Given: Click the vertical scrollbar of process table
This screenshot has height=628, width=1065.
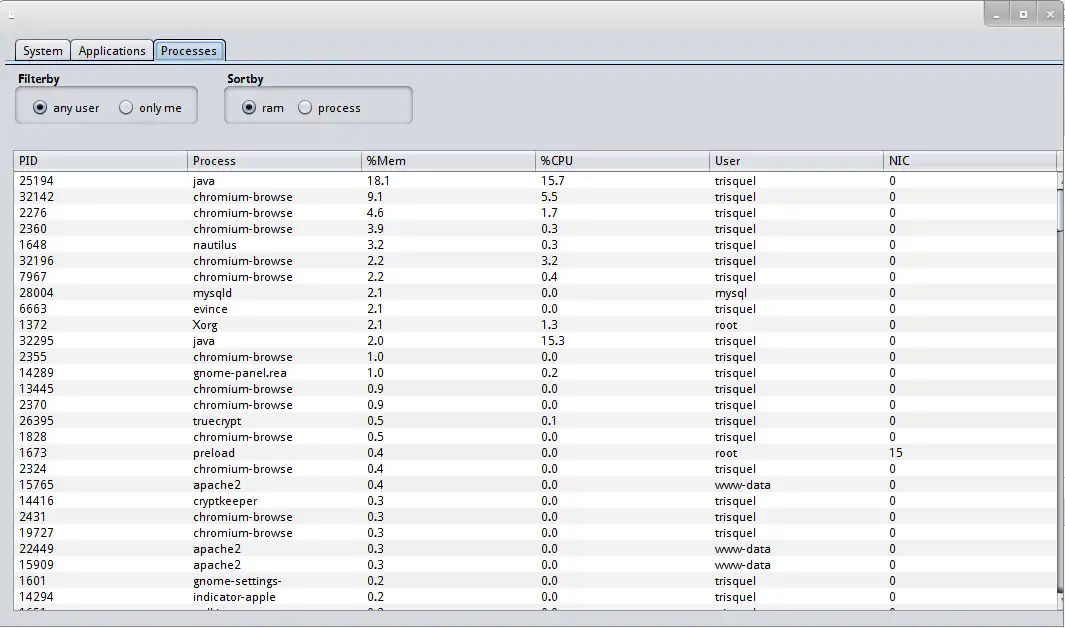Looking at the screenshot, I should (1060, 400).
